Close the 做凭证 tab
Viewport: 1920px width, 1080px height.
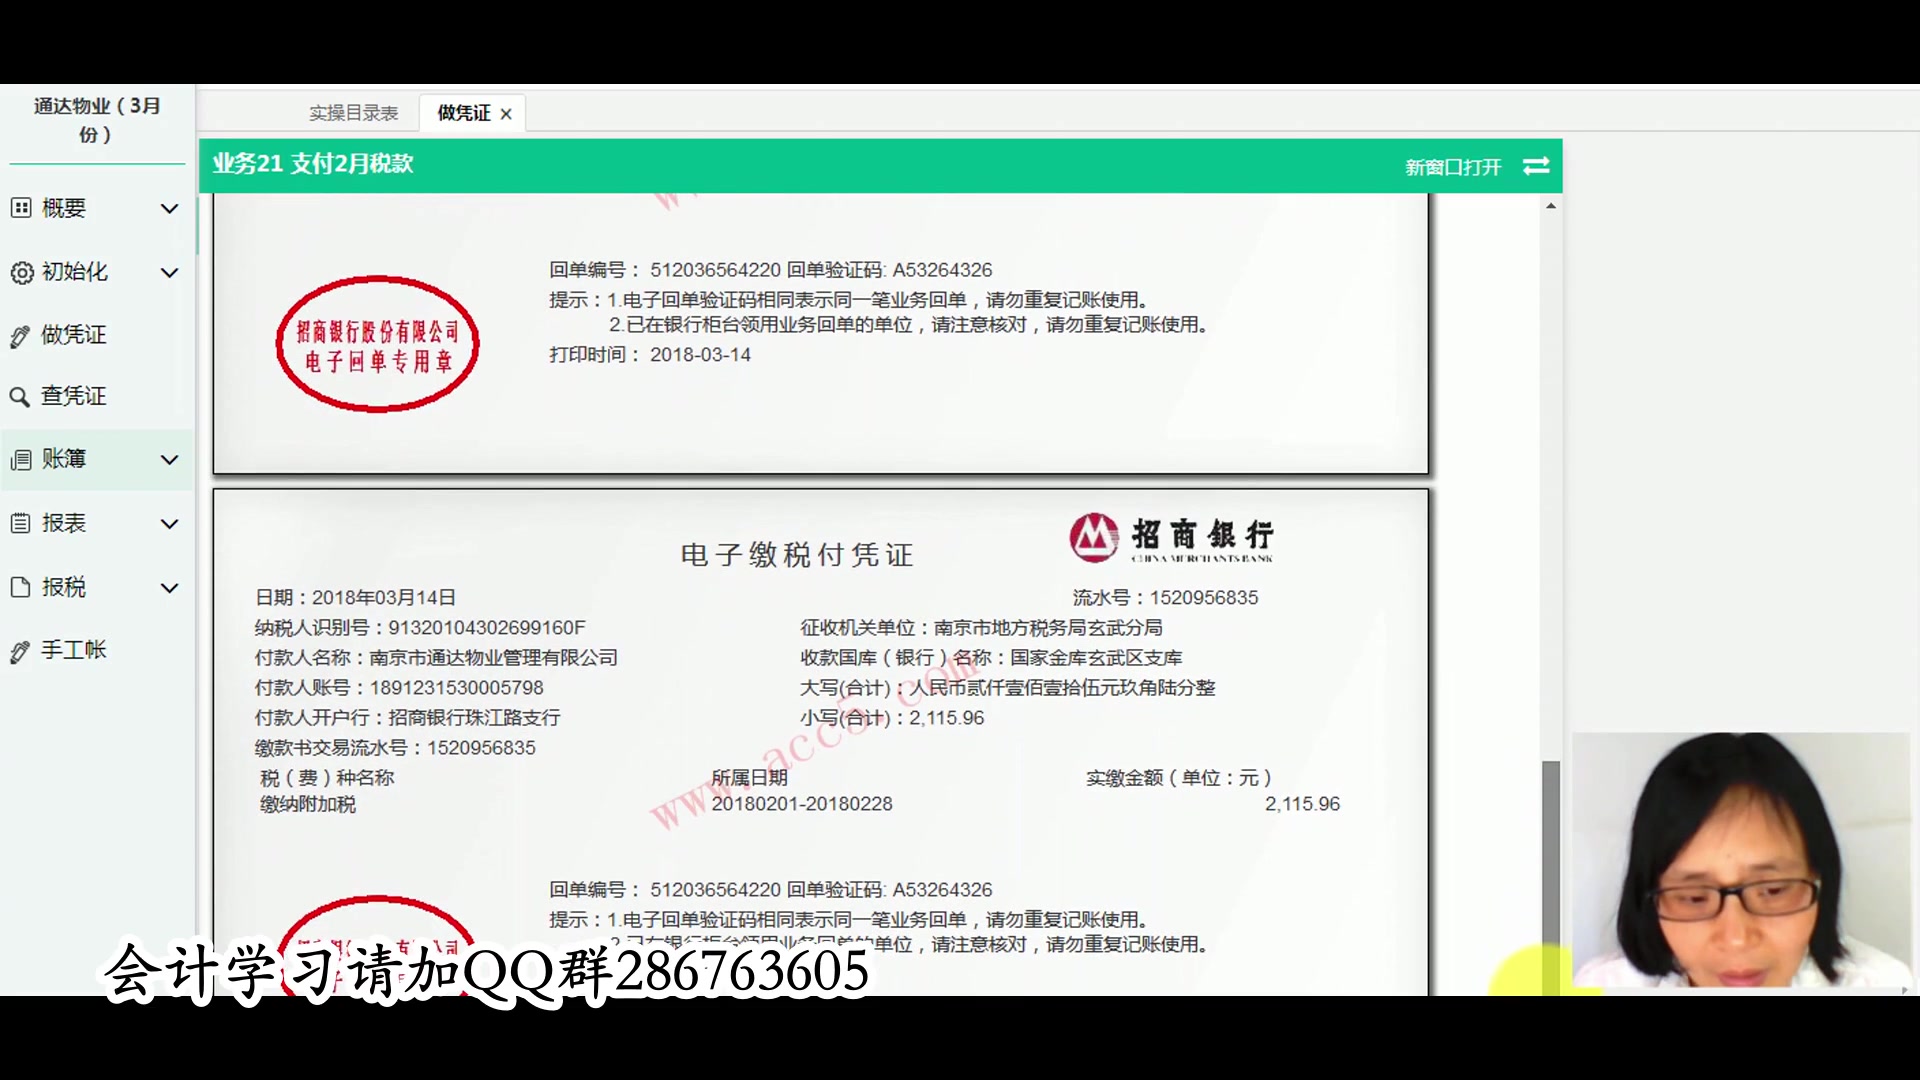coord(508,112)
